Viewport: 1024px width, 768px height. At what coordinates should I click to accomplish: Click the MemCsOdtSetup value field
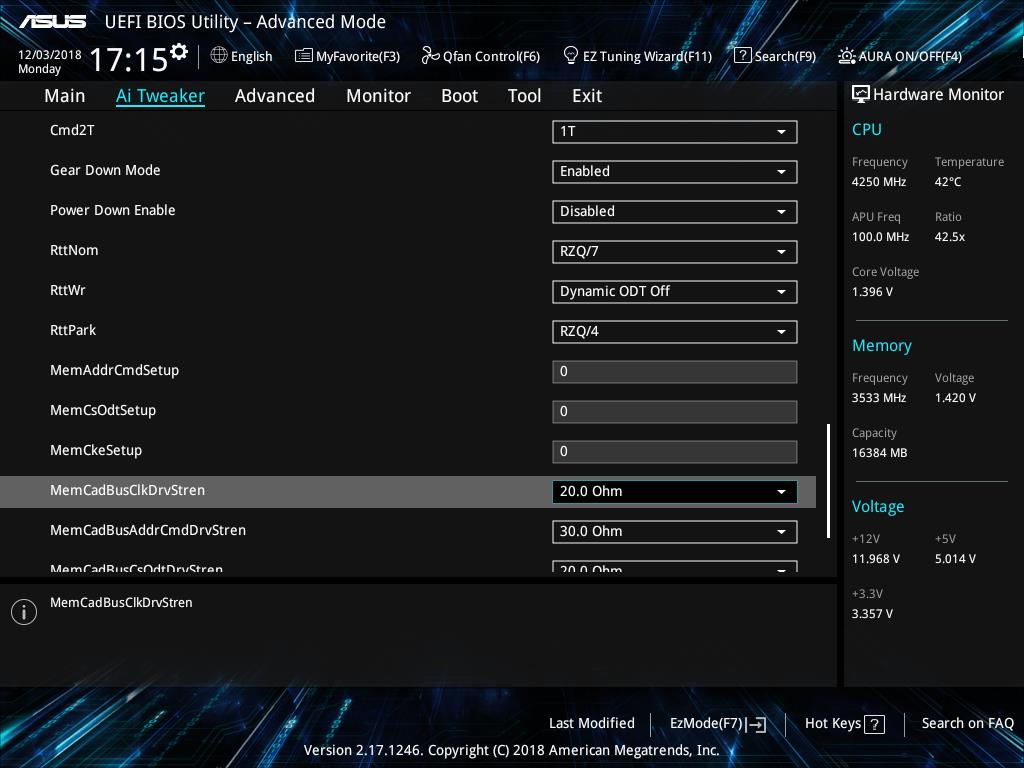[x=675, y=411]
